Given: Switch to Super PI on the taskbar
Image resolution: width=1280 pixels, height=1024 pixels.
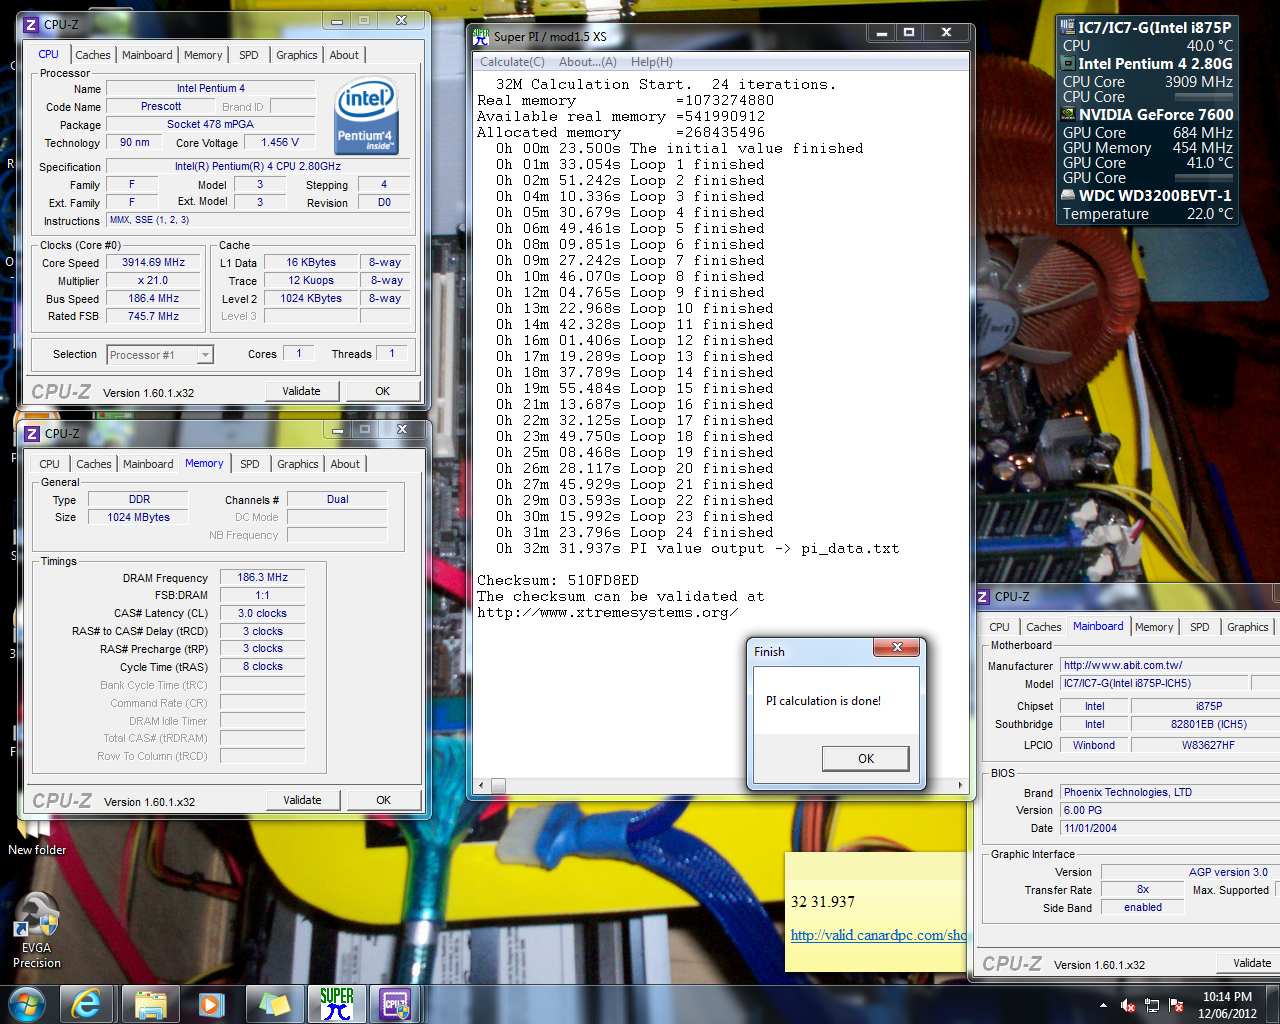Looking at the screenshot, I should tap(336, 1004).
